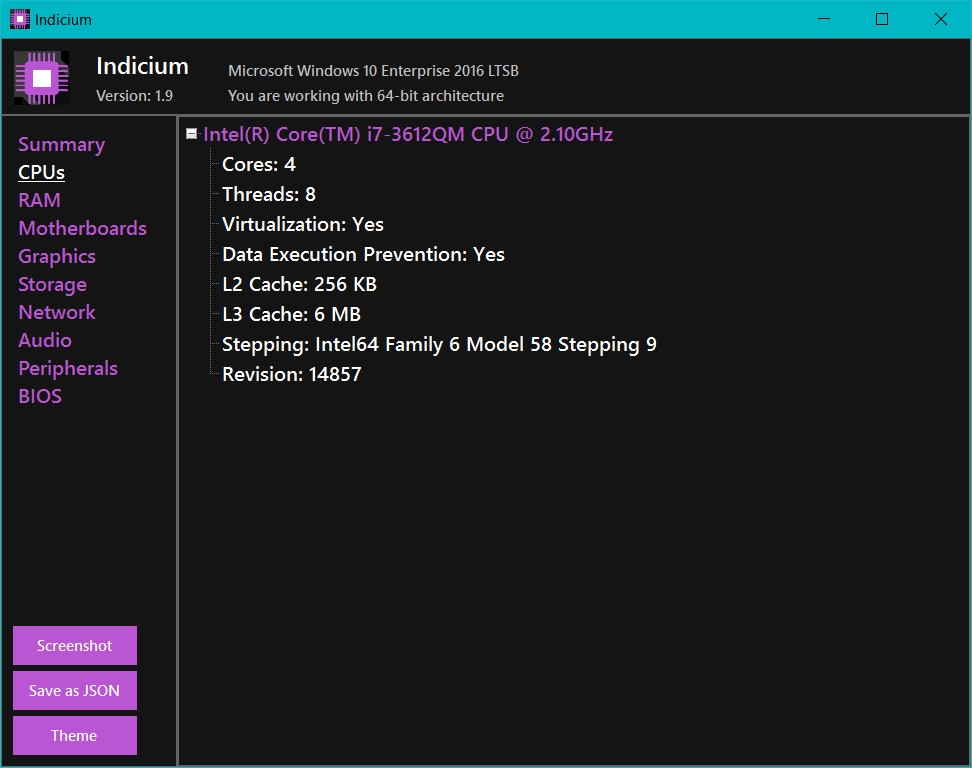
Task: Click the Indicium heading in the header
Action: tap(143, 66)
